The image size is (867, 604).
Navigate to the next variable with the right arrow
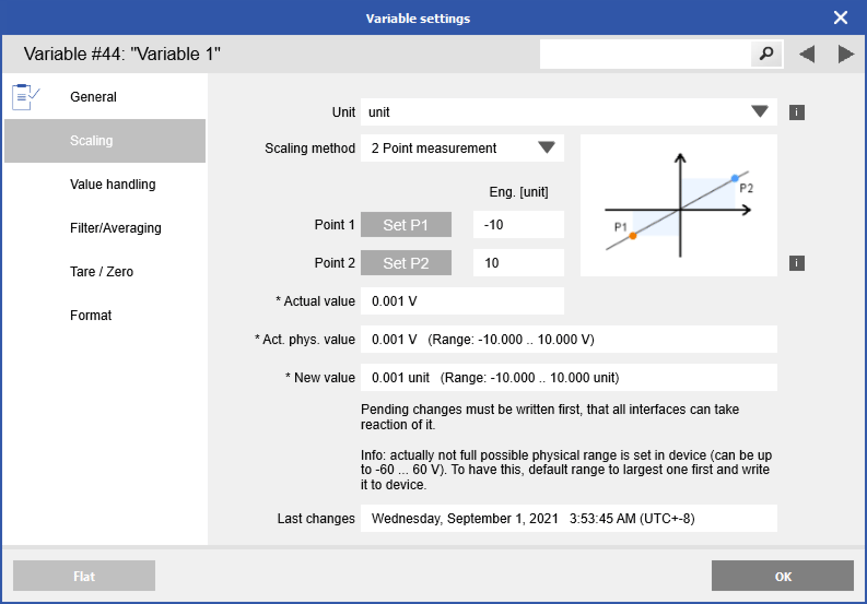coord(846,53)
